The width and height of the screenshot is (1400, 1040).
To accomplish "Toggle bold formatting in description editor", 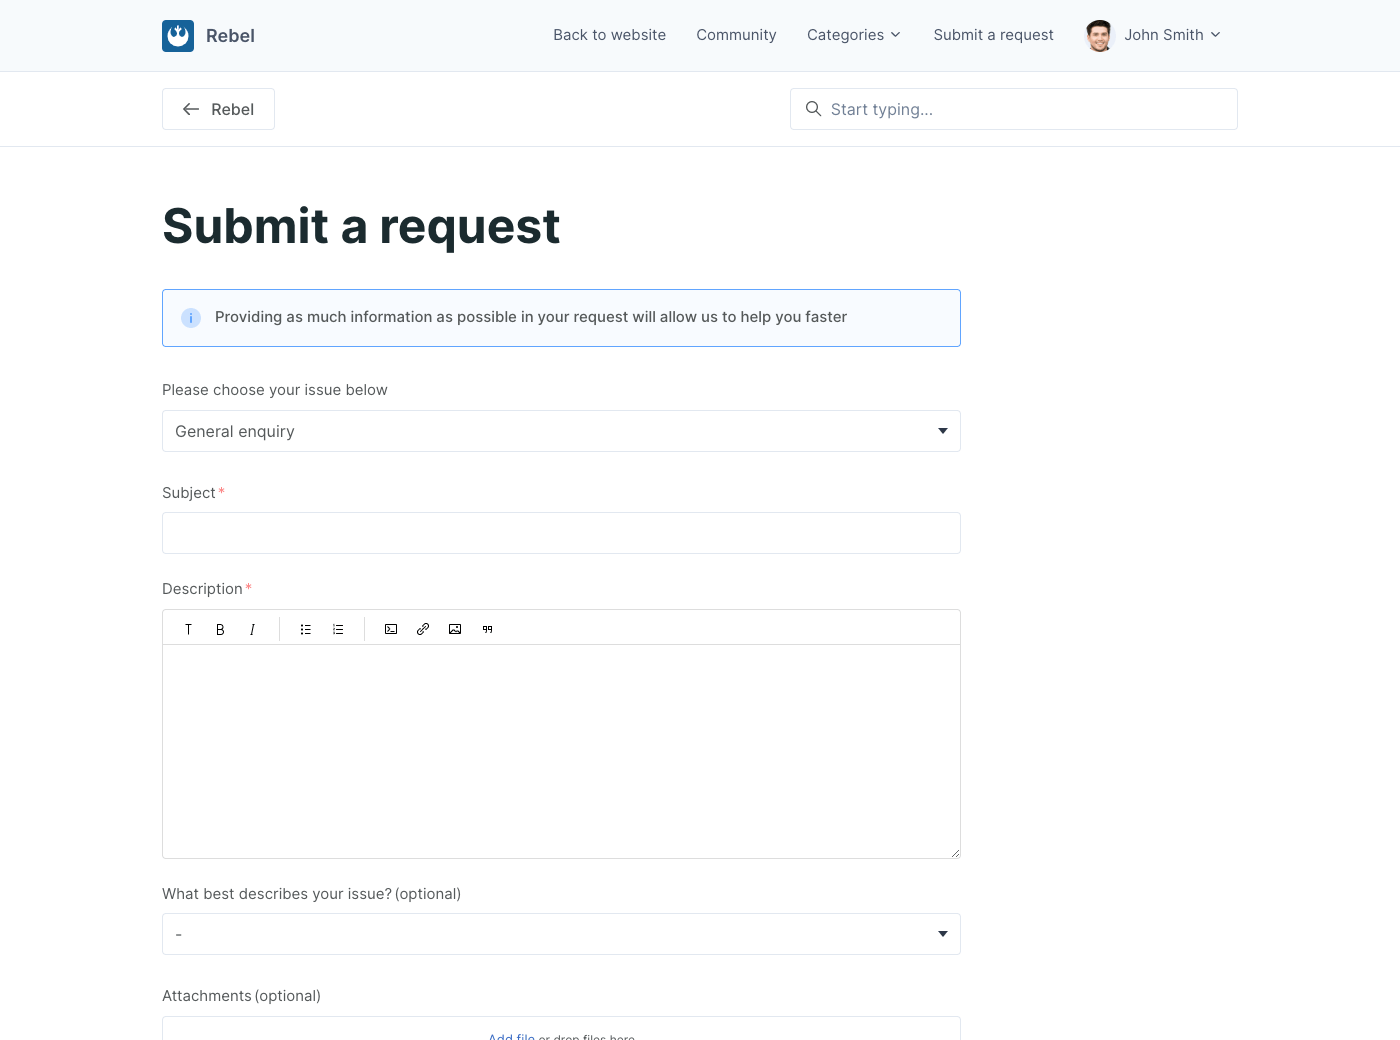I will (x=220, y=629).
